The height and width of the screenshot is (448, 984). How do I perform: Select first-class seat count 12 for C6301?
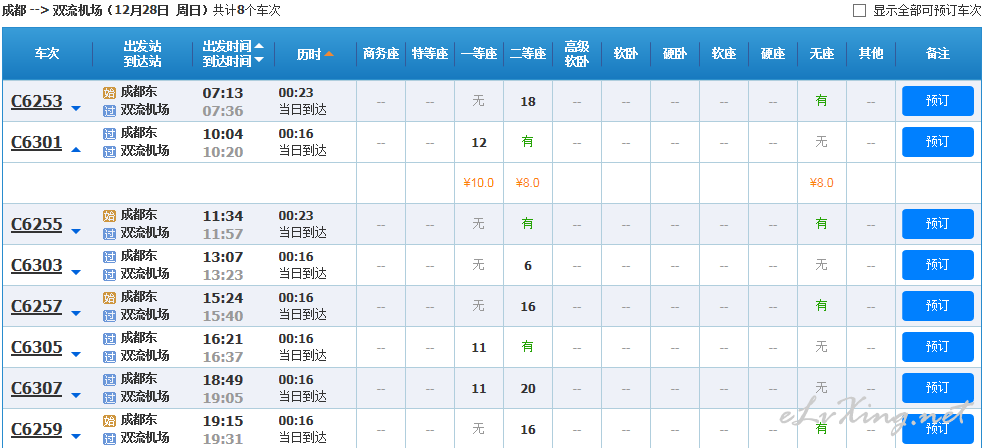479,142
